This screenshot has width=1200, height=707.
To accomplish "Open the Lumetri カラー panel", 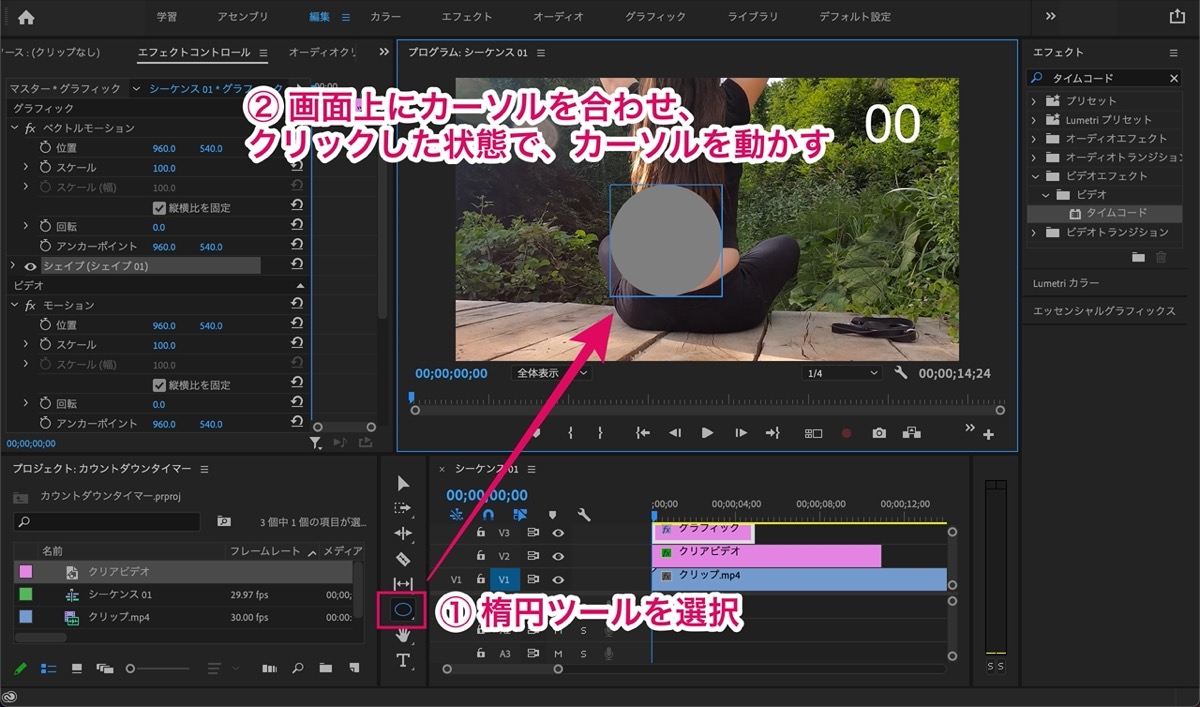I will [x=1066, y=284].
